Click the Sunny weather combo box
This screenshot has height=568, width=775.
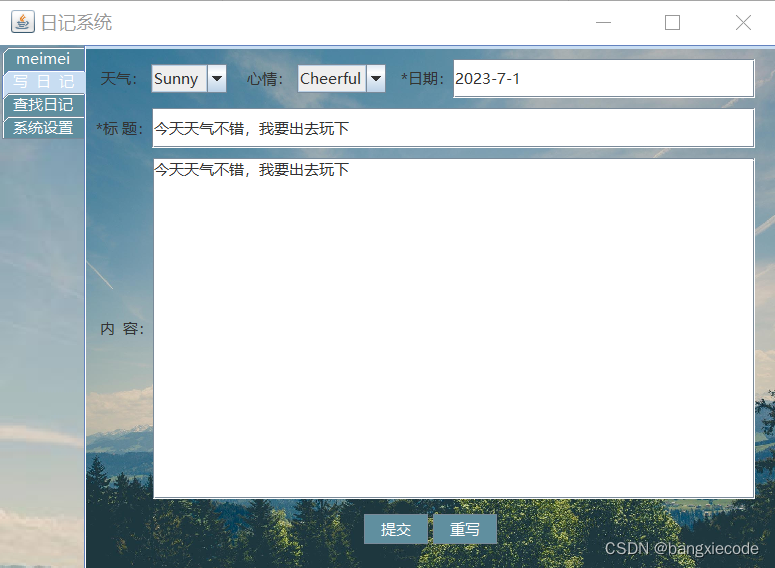189,79
